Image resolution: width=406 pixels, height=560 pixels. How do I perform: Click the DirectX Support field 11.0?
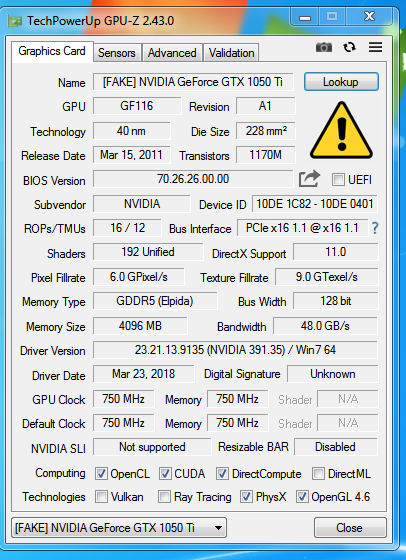(335, 252)
